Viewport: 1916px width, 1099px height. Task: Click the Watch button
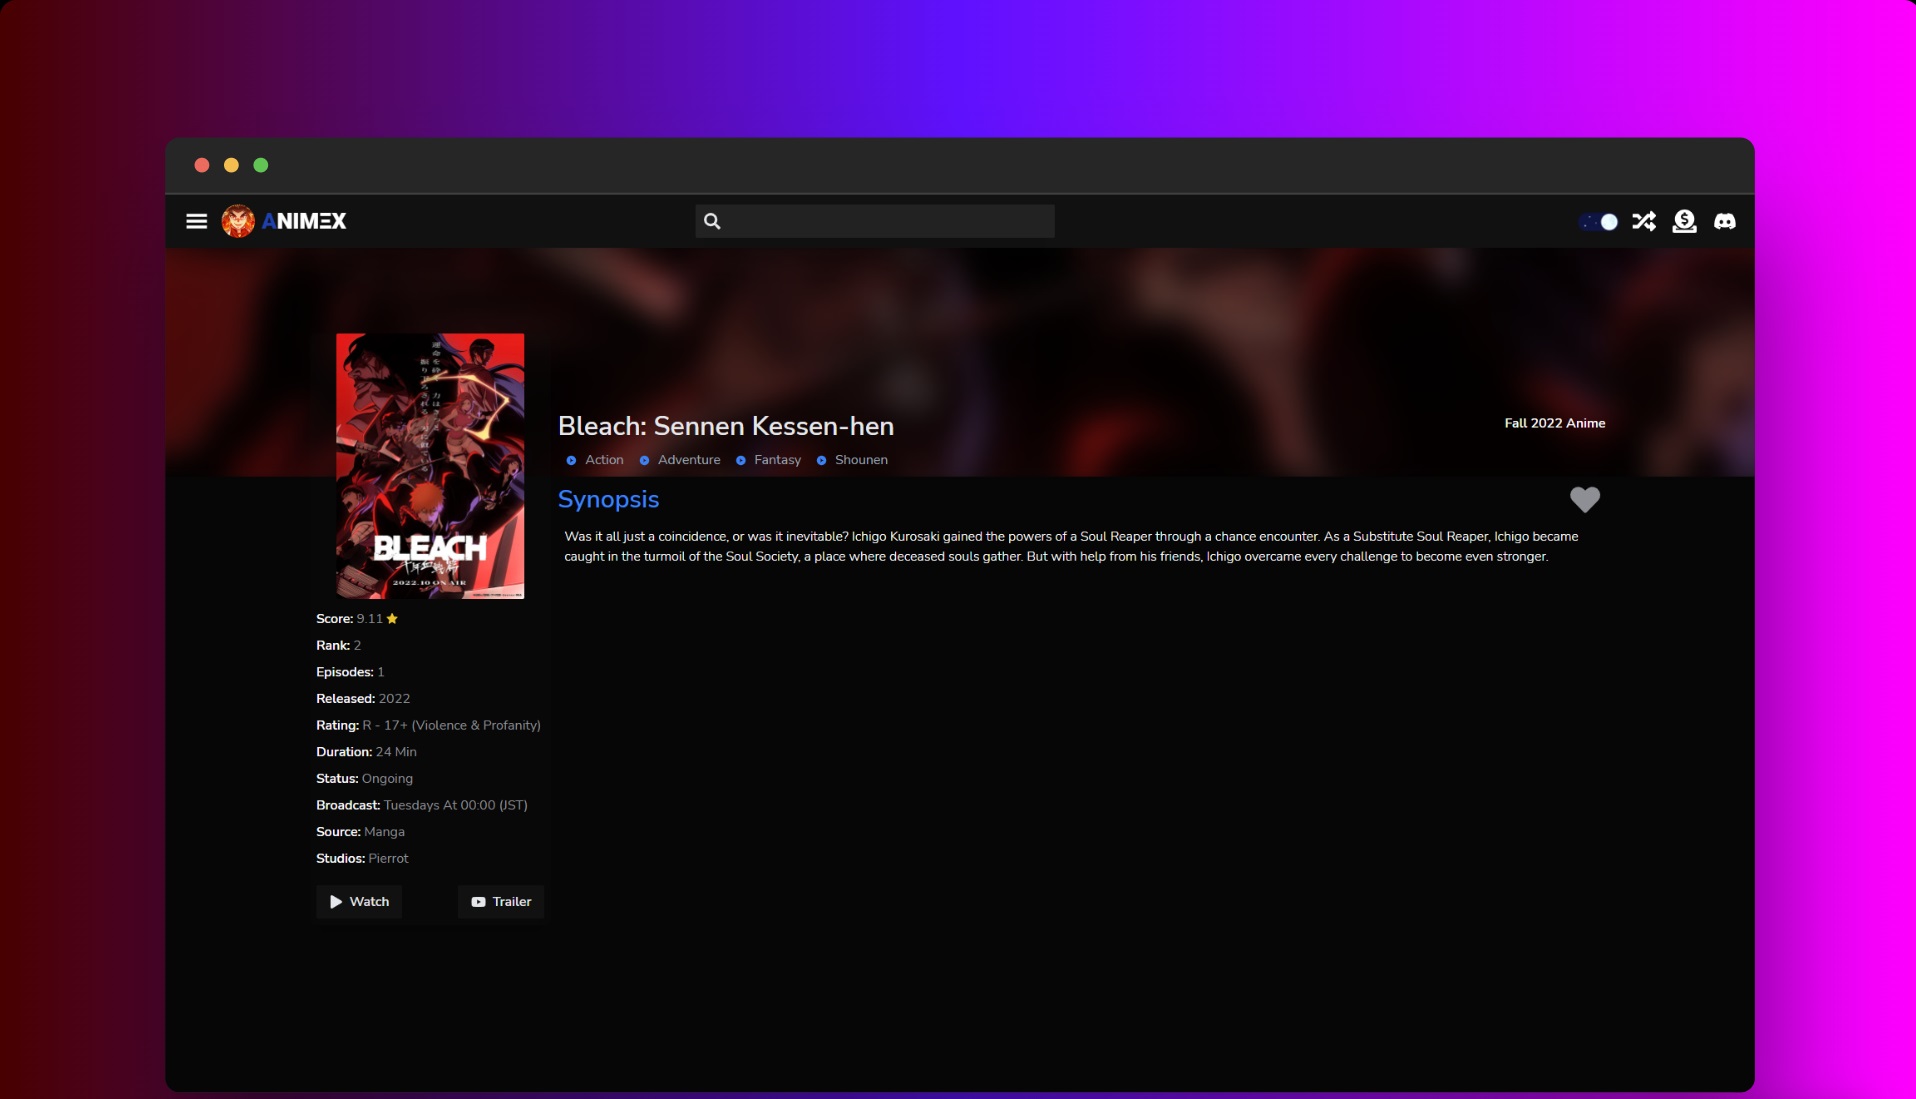[x=359, y=902]
